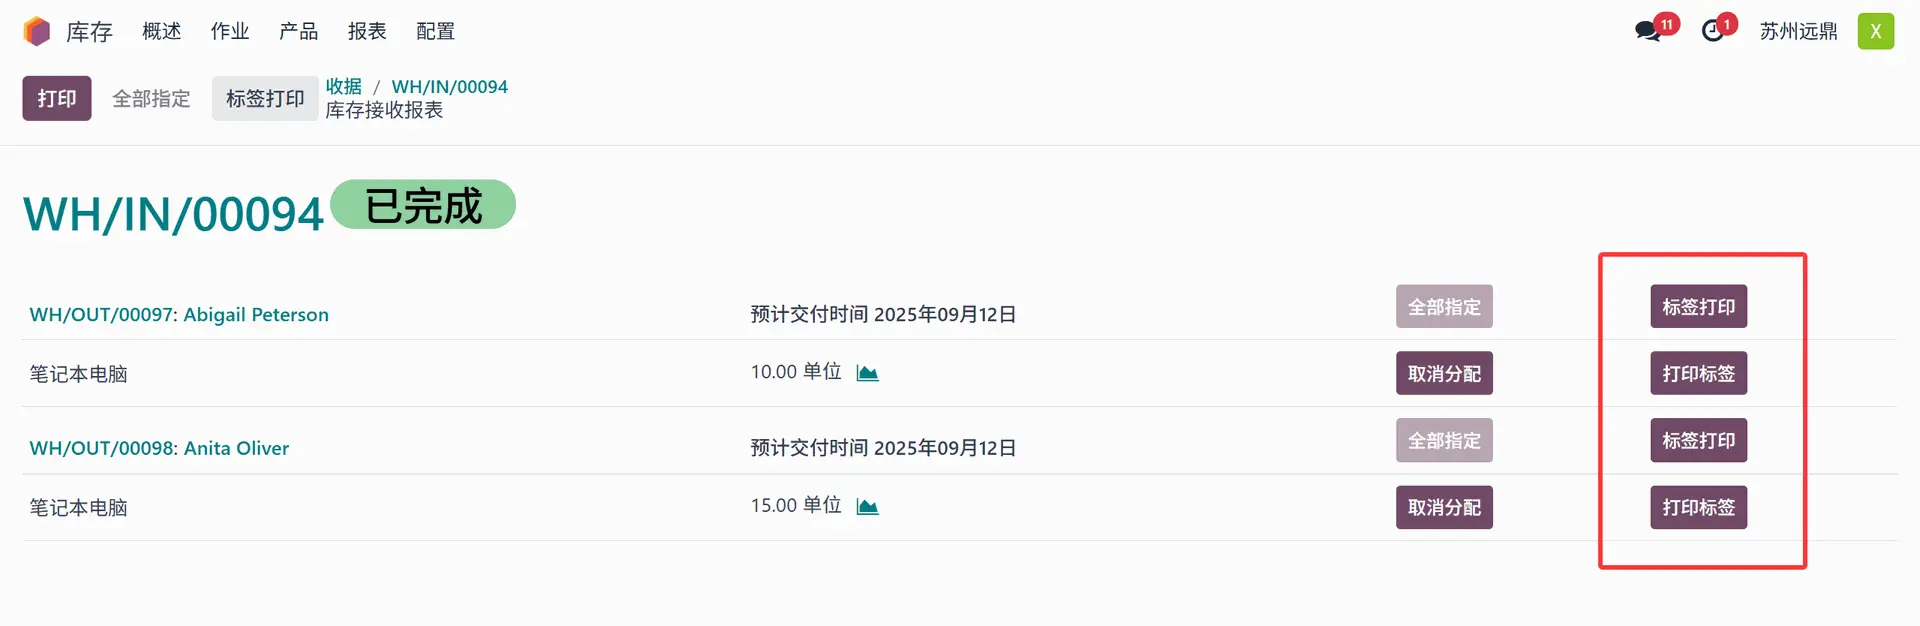Viewport: 1920px width, 626px height.
Task: Click 标签打印 in the WH/OUT/00097 row
Action: (1698, 306)
